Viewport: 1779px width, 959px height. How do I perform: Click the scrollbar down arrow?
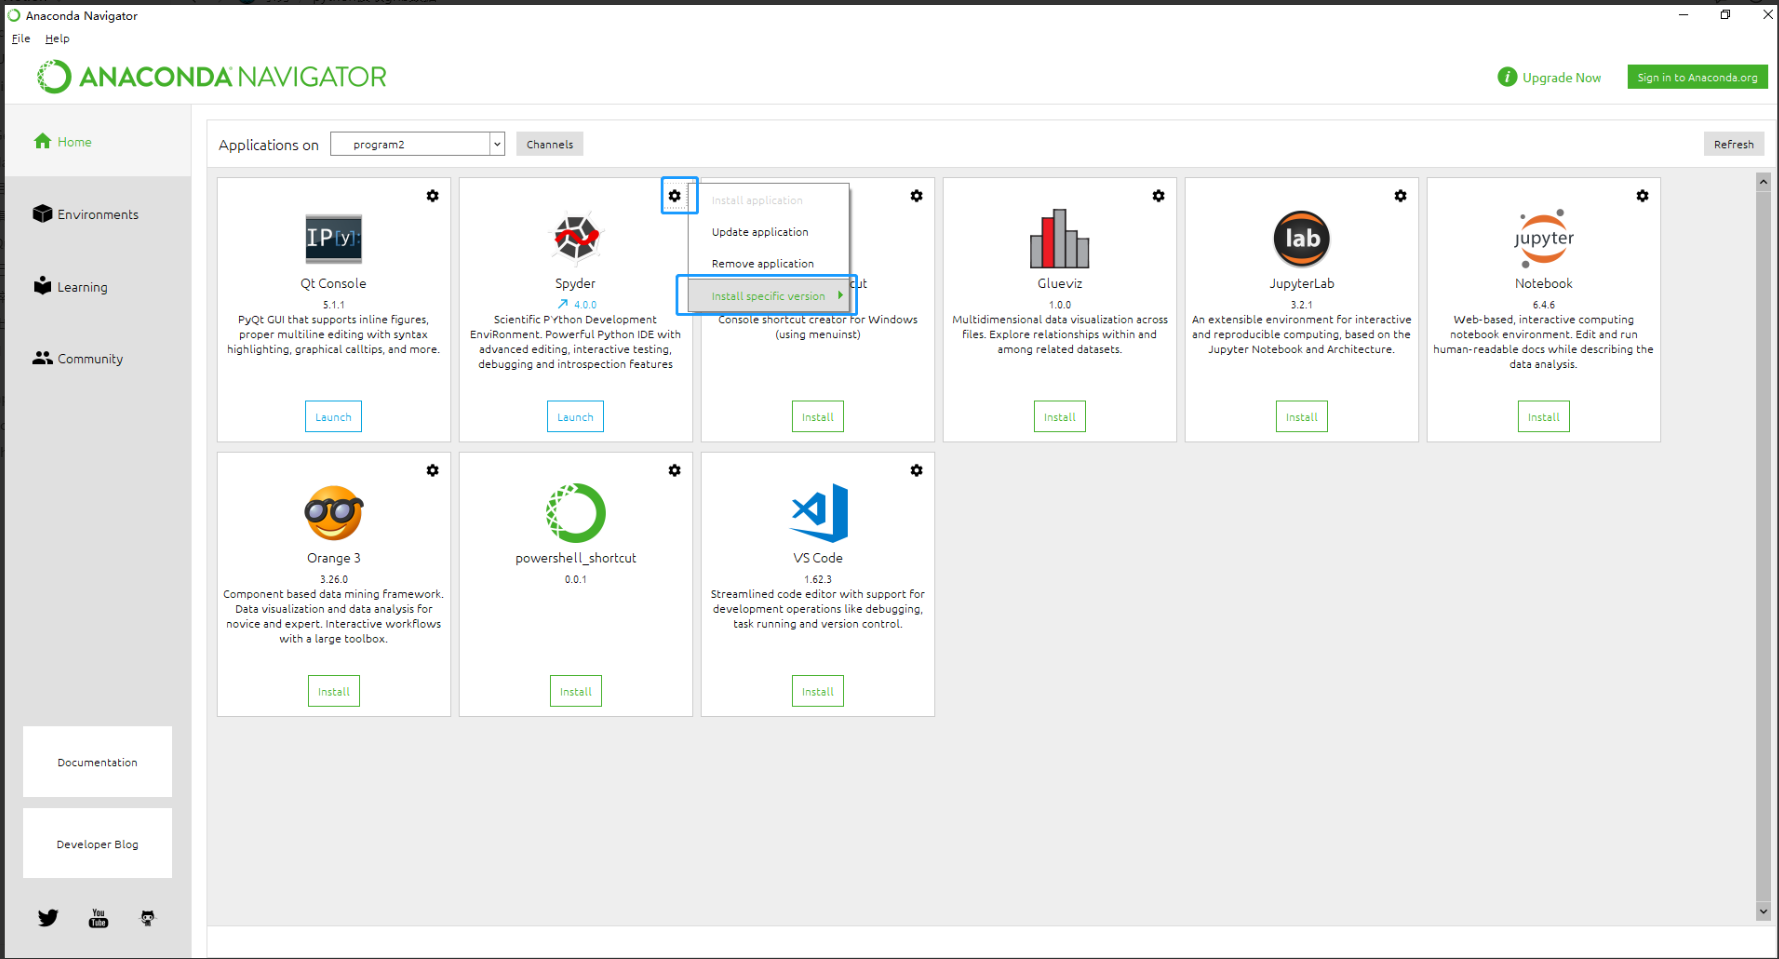(1763, 912)
